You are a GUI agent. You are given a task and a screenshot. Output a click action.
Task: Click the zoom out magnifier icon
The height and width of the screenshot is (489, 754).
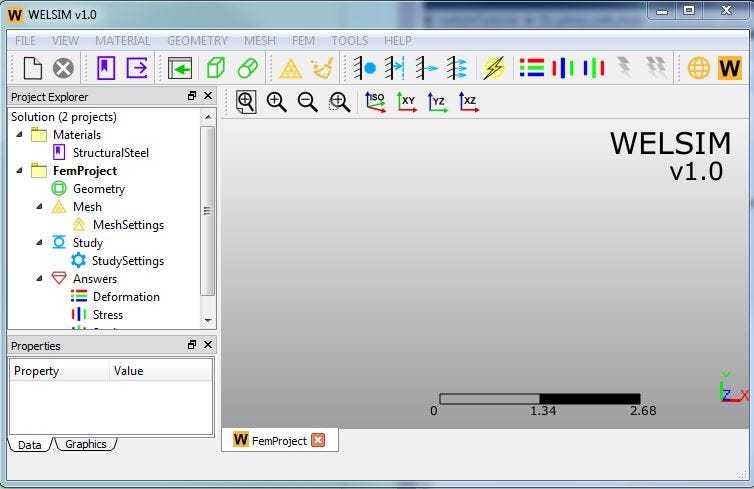tap(307, 102)
